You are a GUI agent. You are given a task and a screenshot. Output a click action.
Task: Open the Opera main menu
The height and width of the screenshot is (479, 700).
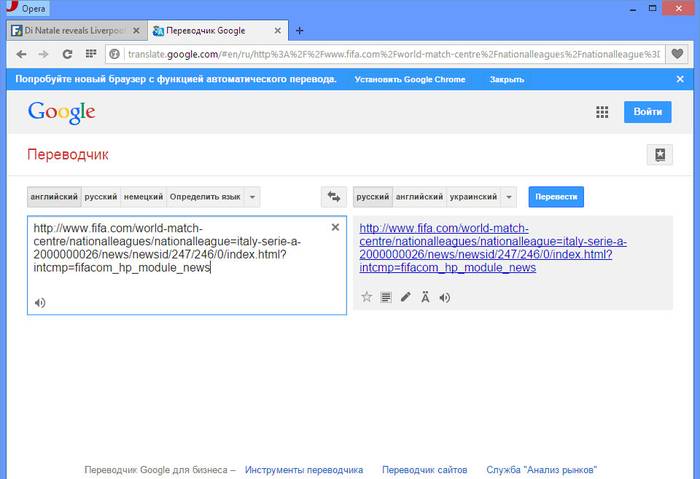click(x=28, y=7)
